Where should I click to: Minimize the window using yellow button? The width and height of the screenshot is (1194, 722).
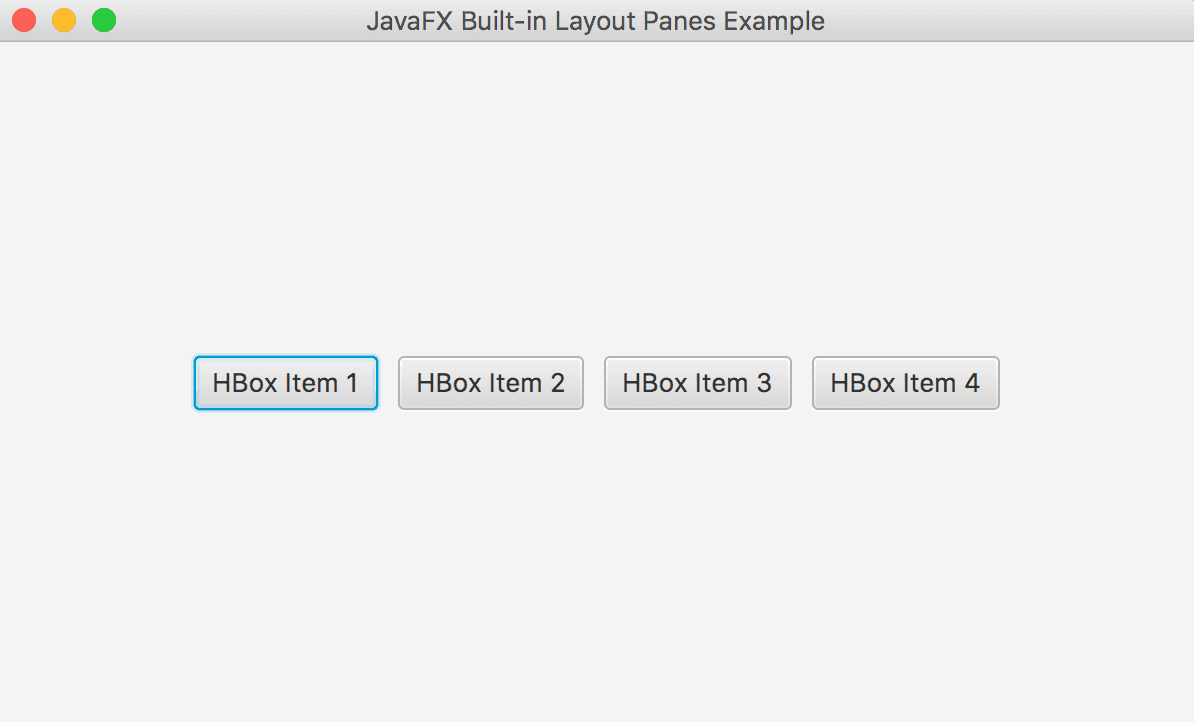pos(64,21)
